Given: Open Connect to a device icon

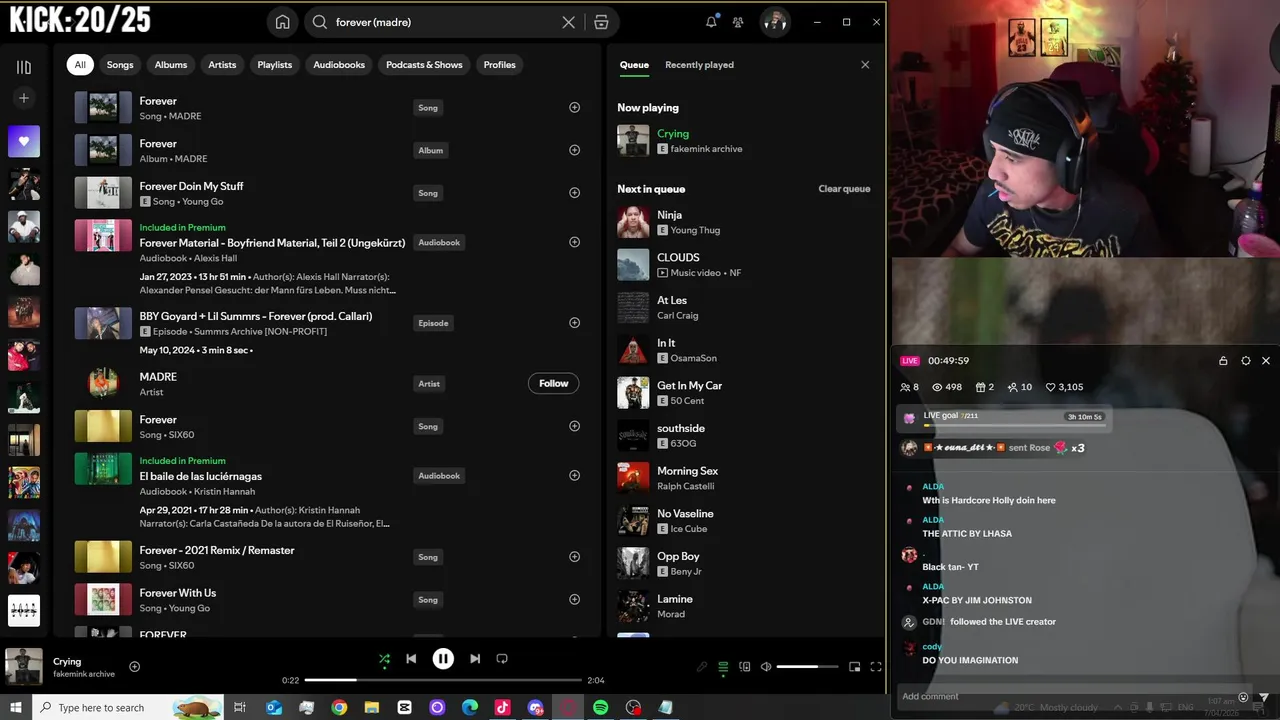Looking at the screenshot, I should point(745,667).
